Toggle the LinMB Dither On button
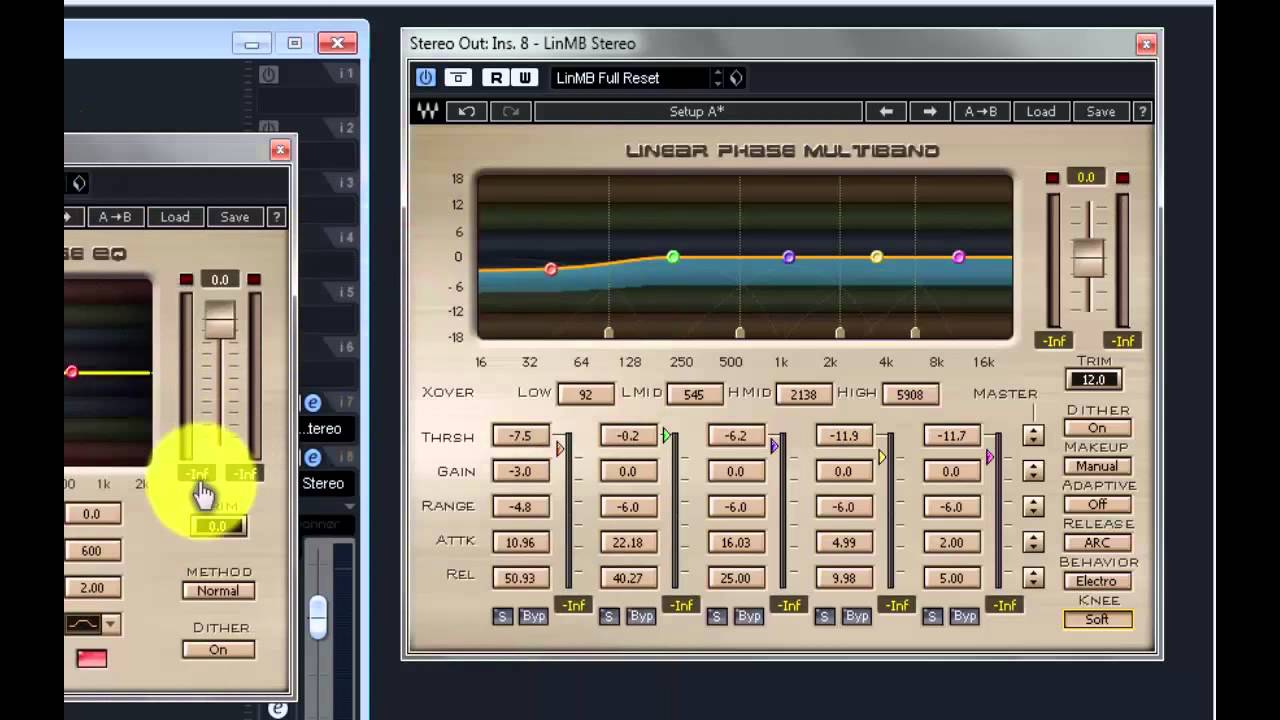 (x=1097, y=428)
